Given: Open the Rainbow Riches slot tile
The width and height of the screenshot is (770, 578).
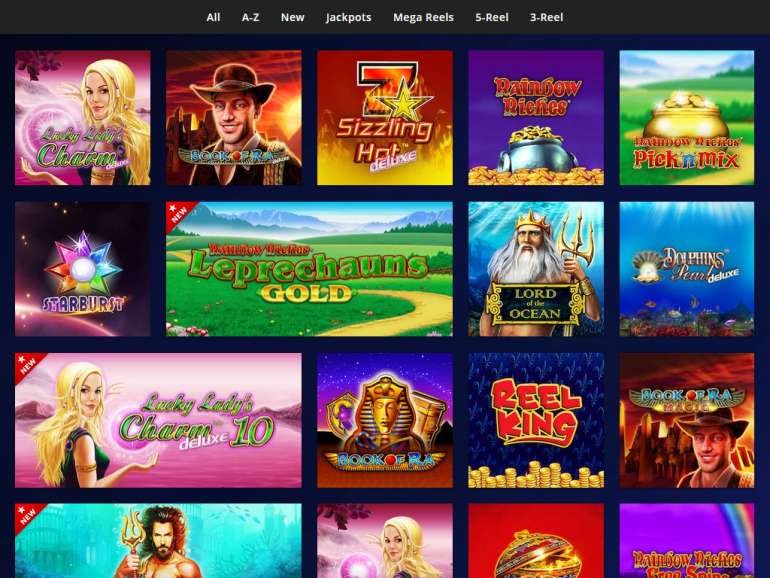Looking at the screenshot, I should (536, 118).
